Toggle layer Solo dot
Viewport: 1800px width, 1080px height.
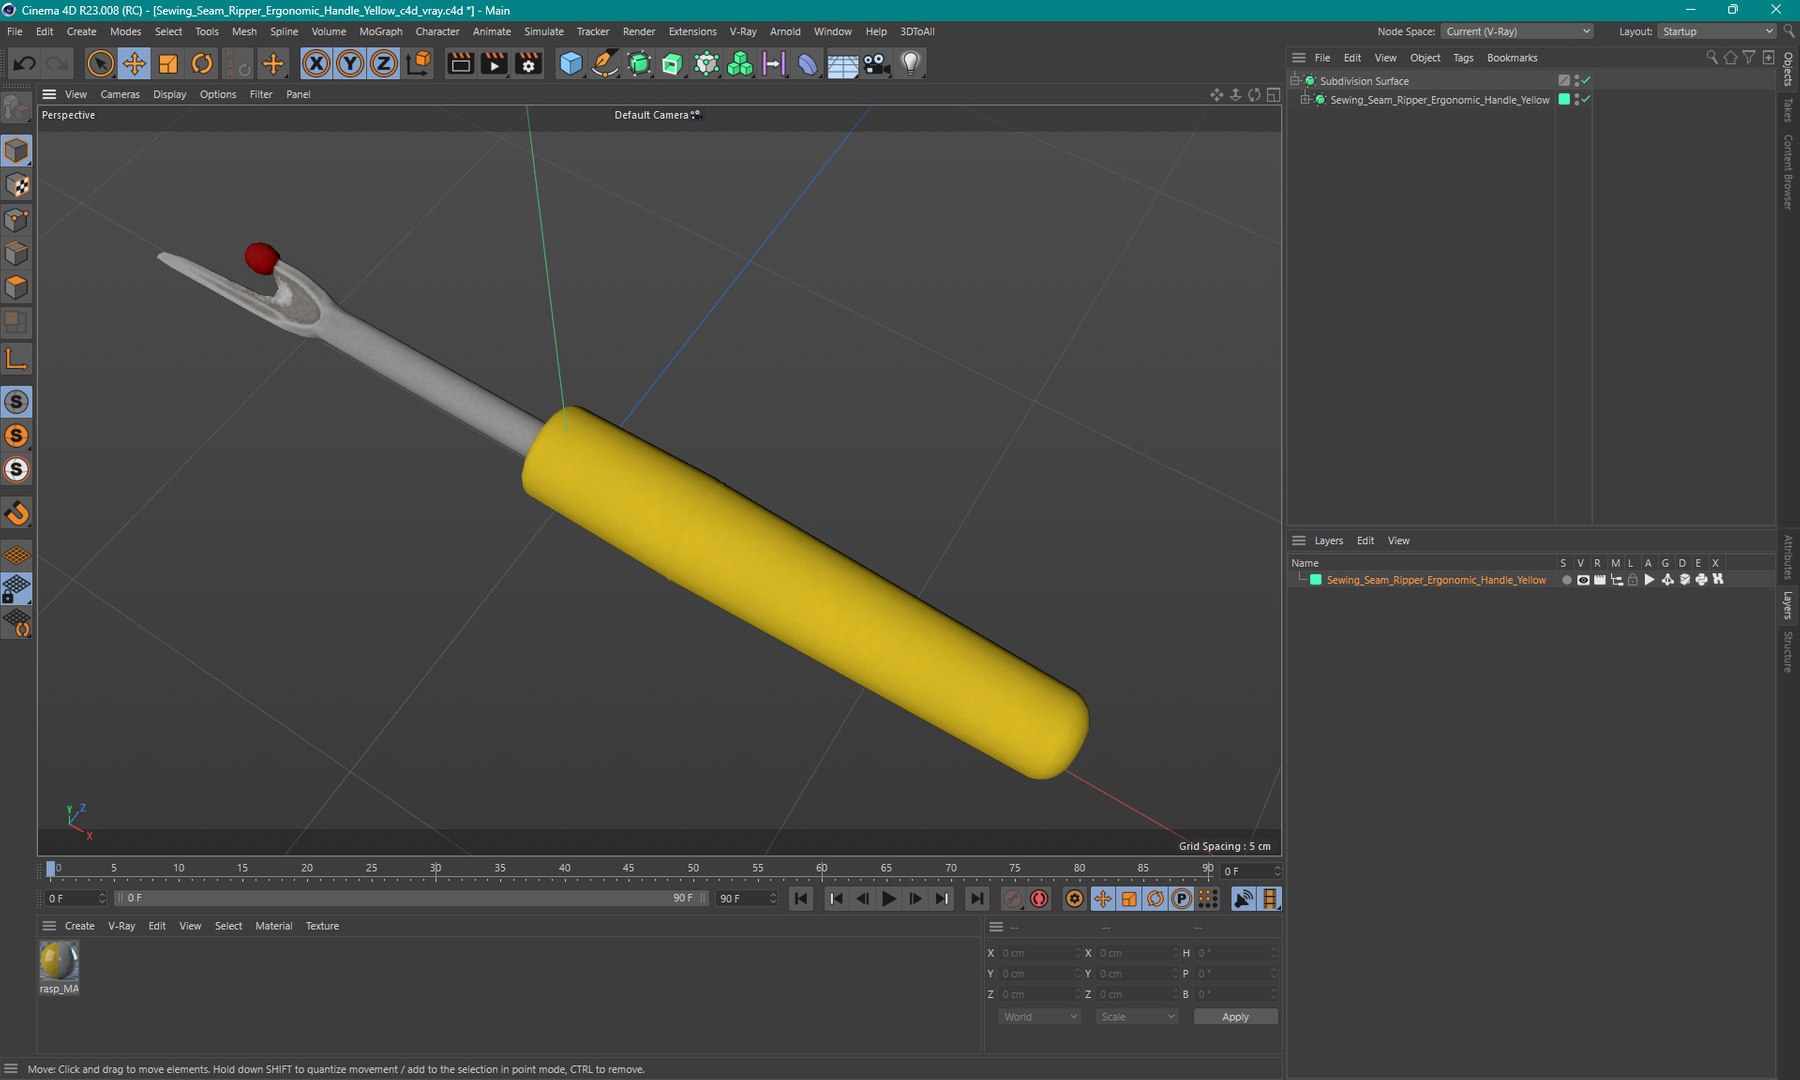[1566, 580]
